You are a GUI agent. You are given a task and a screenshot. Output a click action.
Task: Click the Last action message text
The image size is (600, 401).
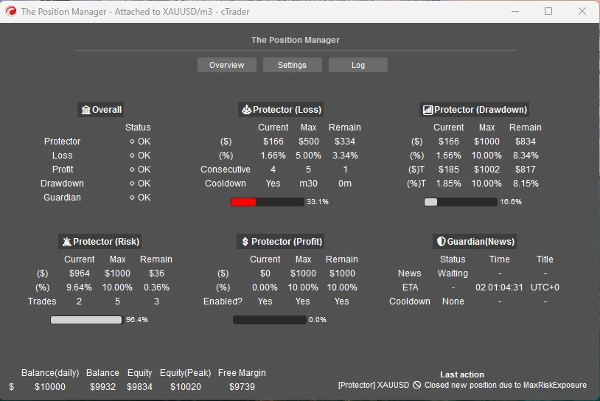point(462,385)
